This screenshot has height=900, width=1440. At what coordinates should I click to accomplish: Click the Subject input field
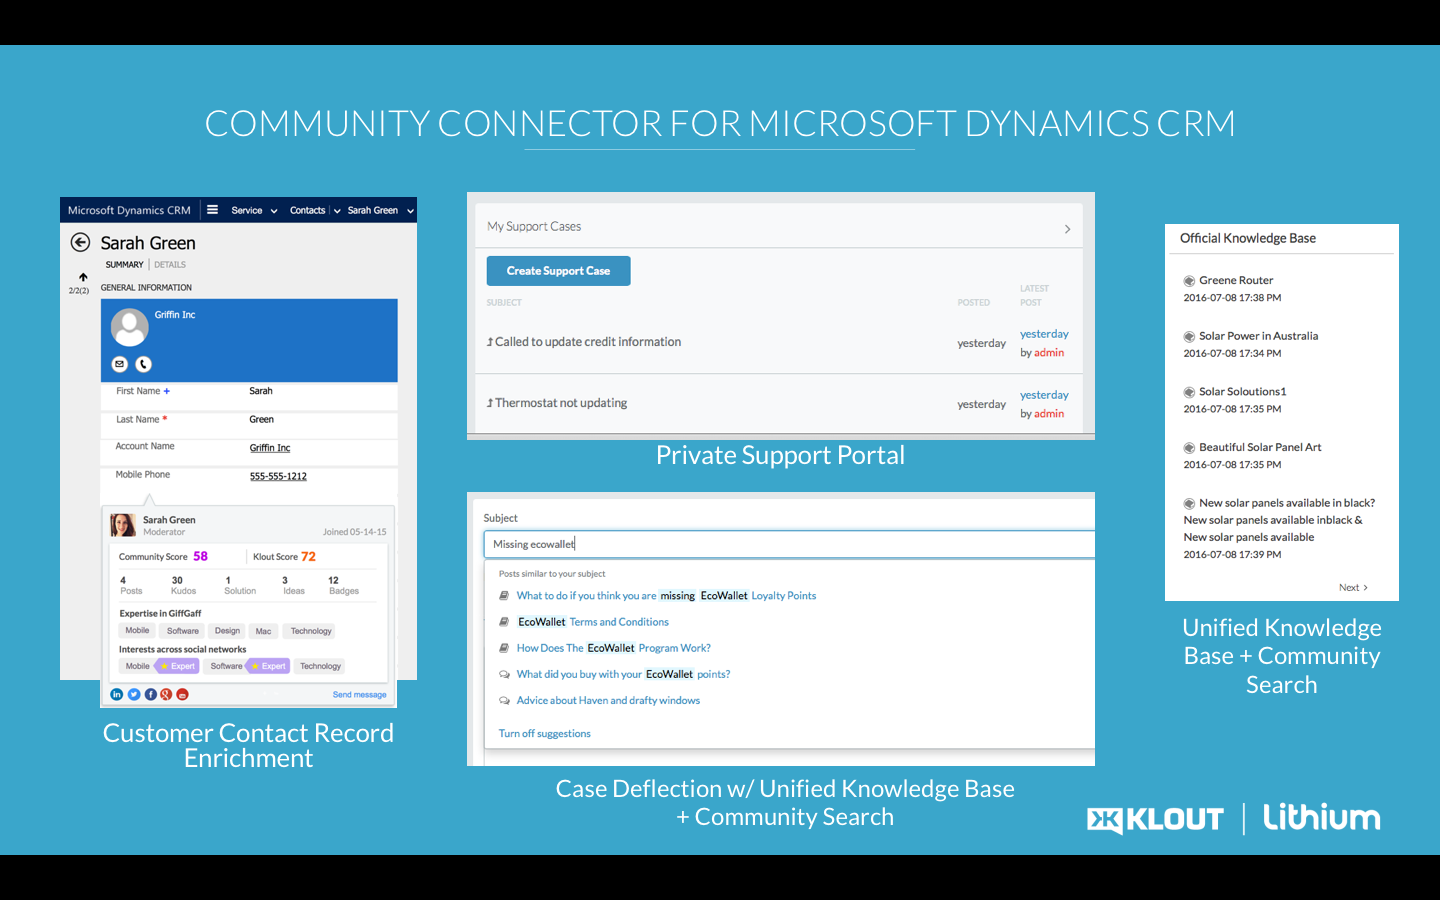(789, 544)
